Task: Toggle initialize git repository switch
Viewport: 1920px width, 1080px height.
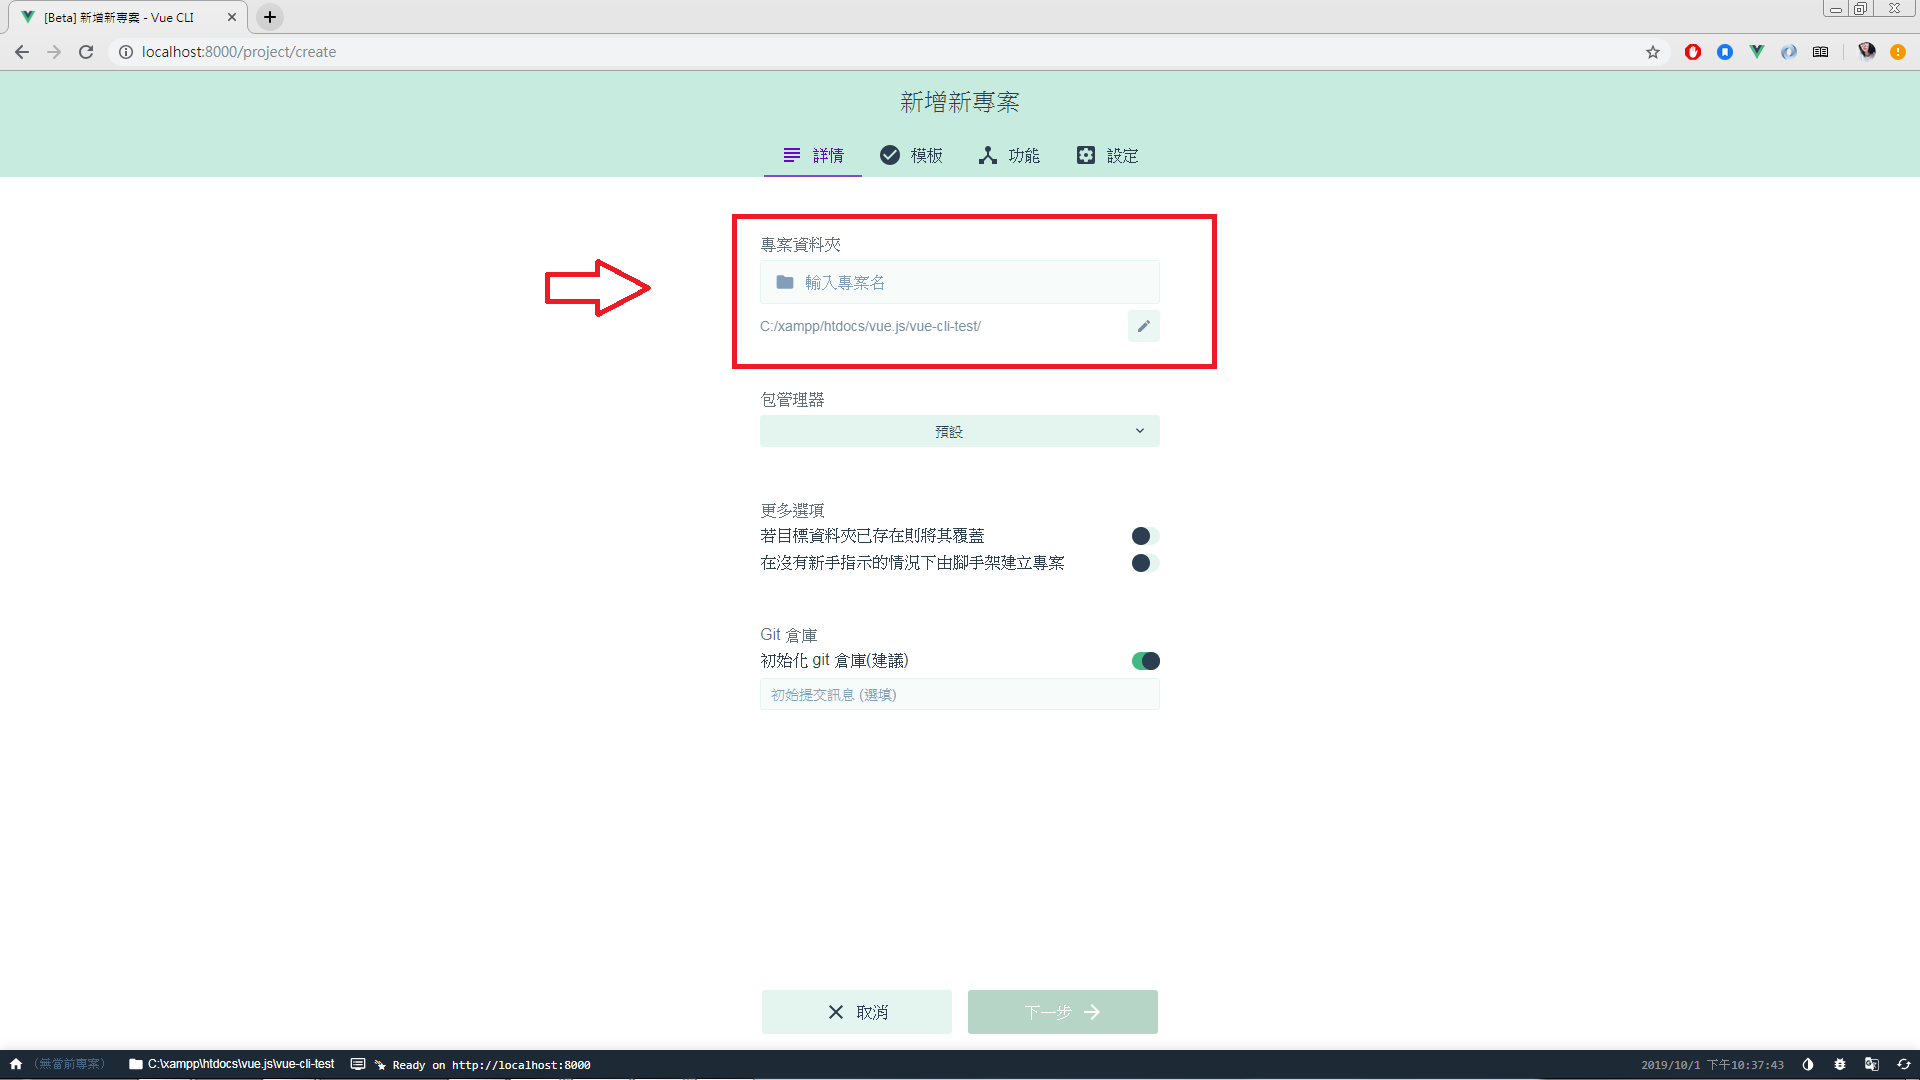Action: [x=1146, y=661]
